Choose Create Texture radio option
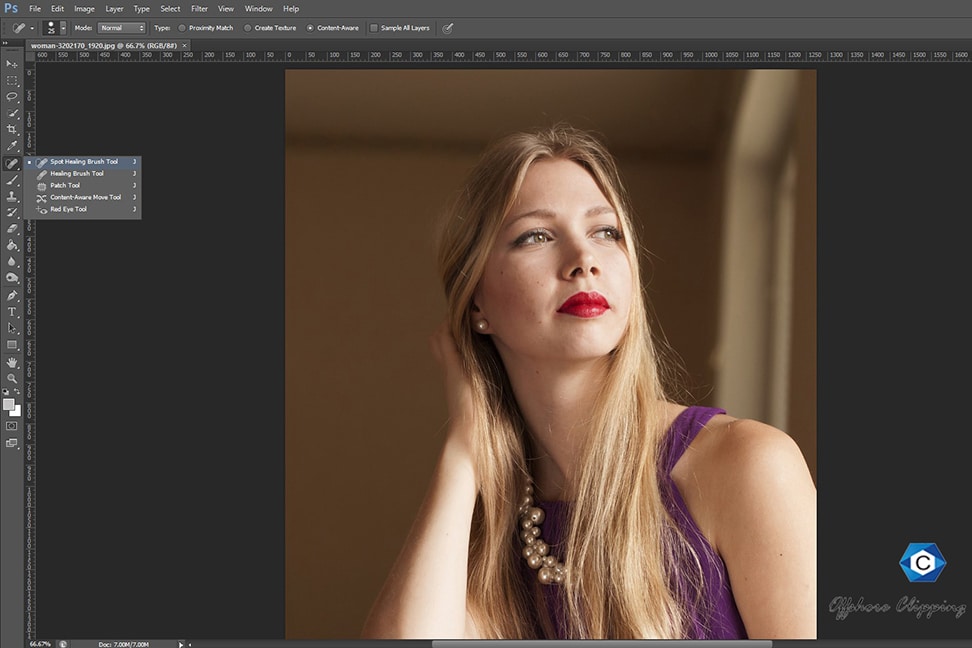 (249, 28)
